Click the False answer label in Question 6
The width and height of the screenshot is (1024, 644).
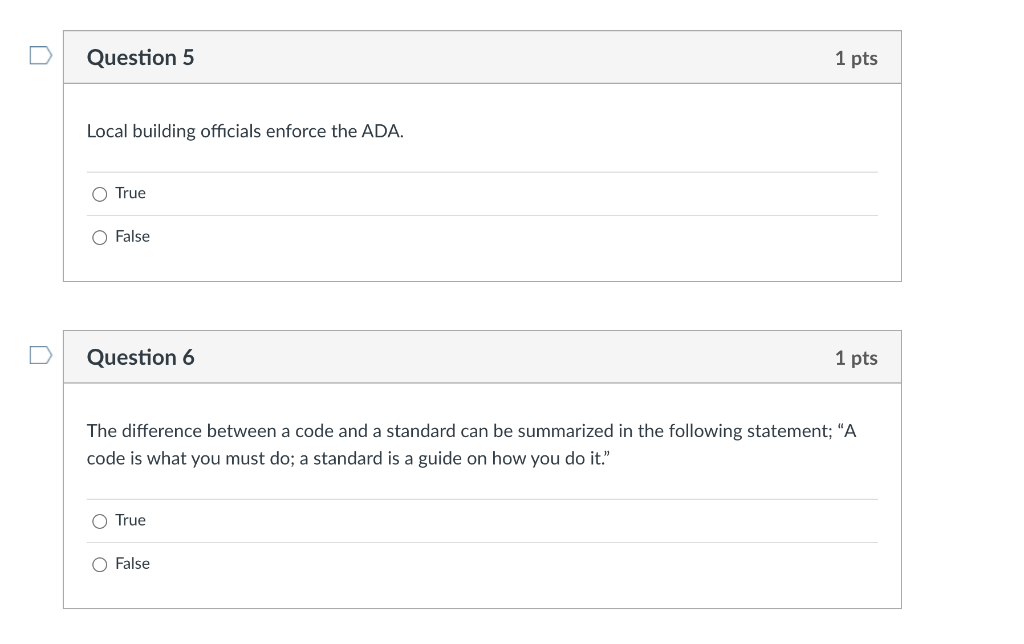coord(132,564)
